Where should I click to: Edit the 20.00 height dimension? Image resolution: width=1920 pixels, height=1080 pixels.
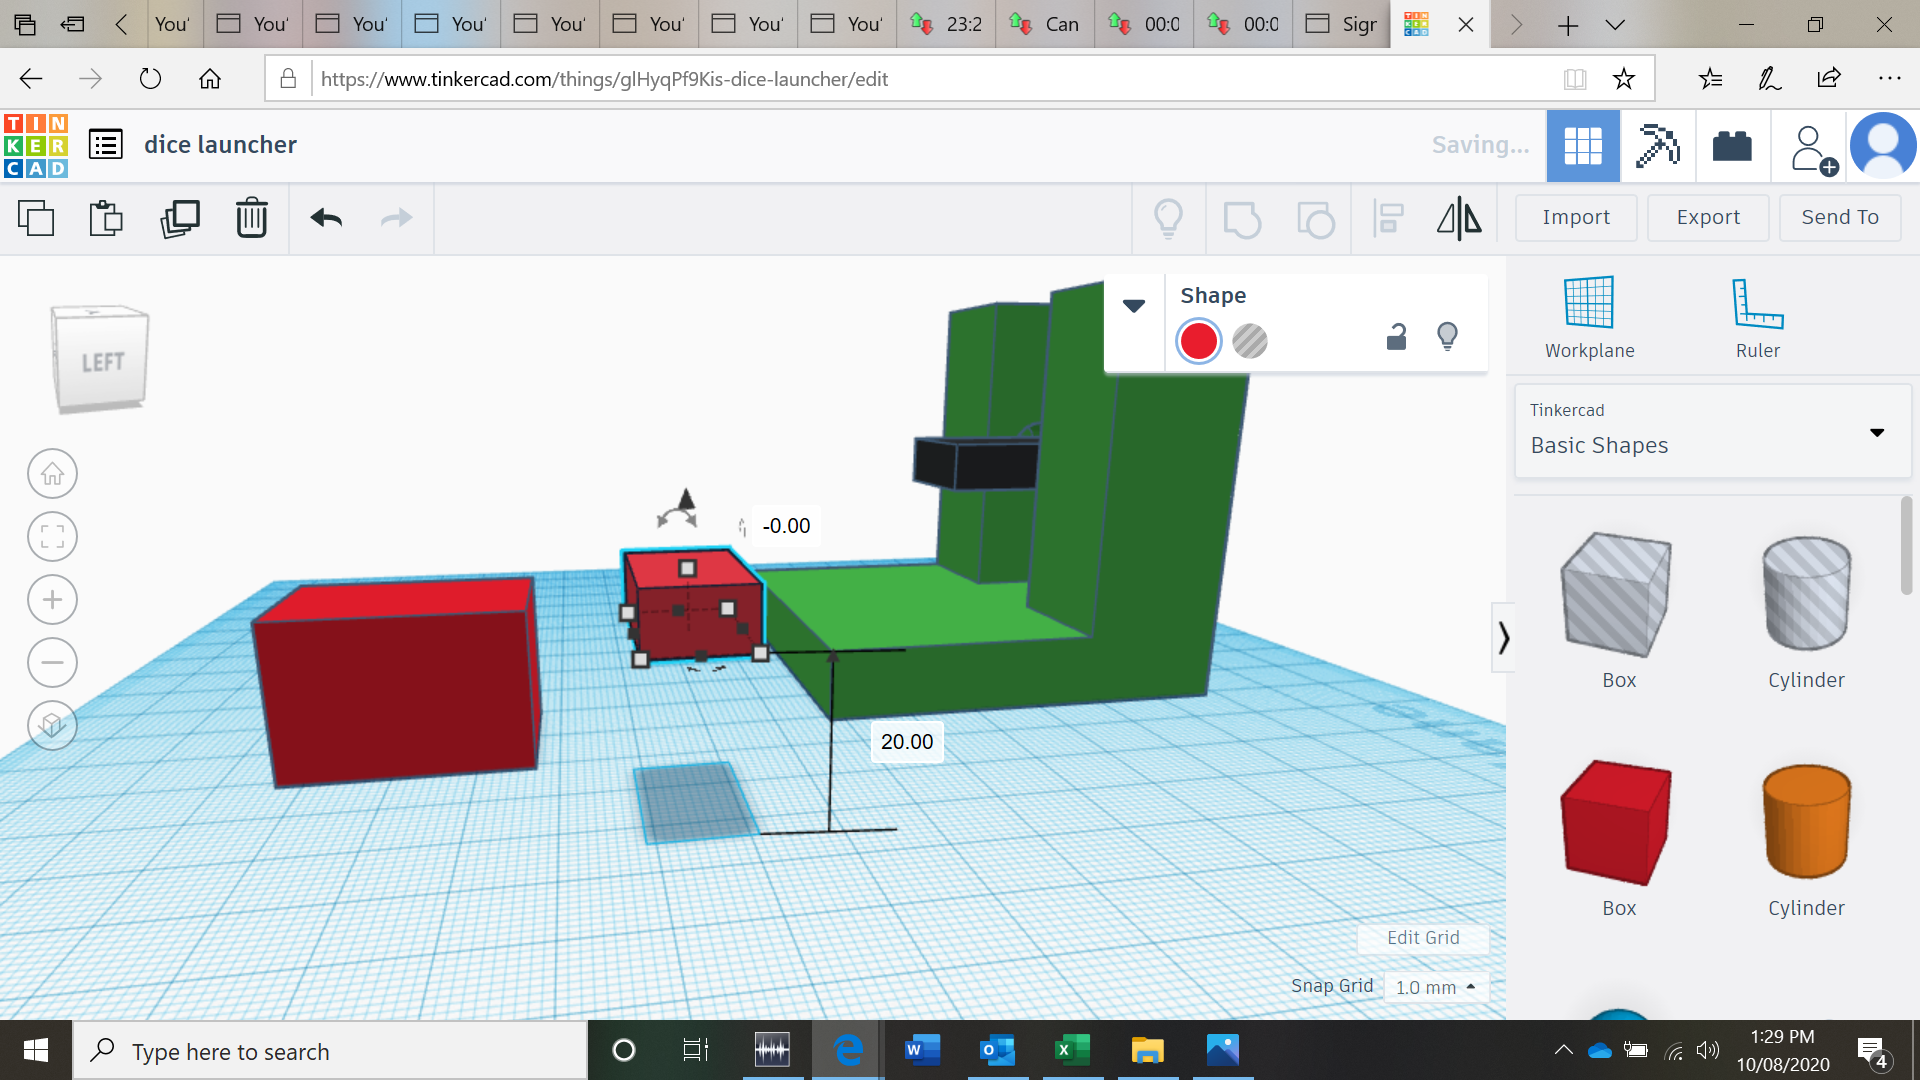pos(906,742)
